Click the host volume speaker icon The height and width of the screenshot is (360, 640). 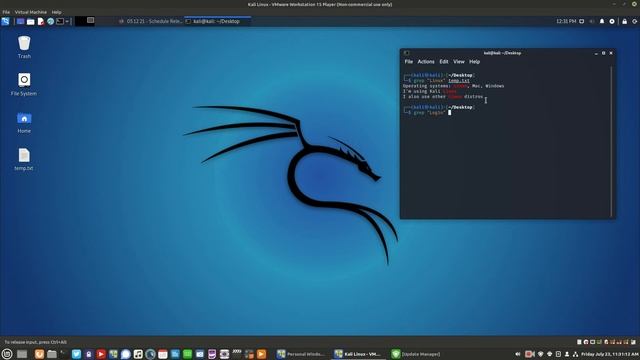click(518, 354)
